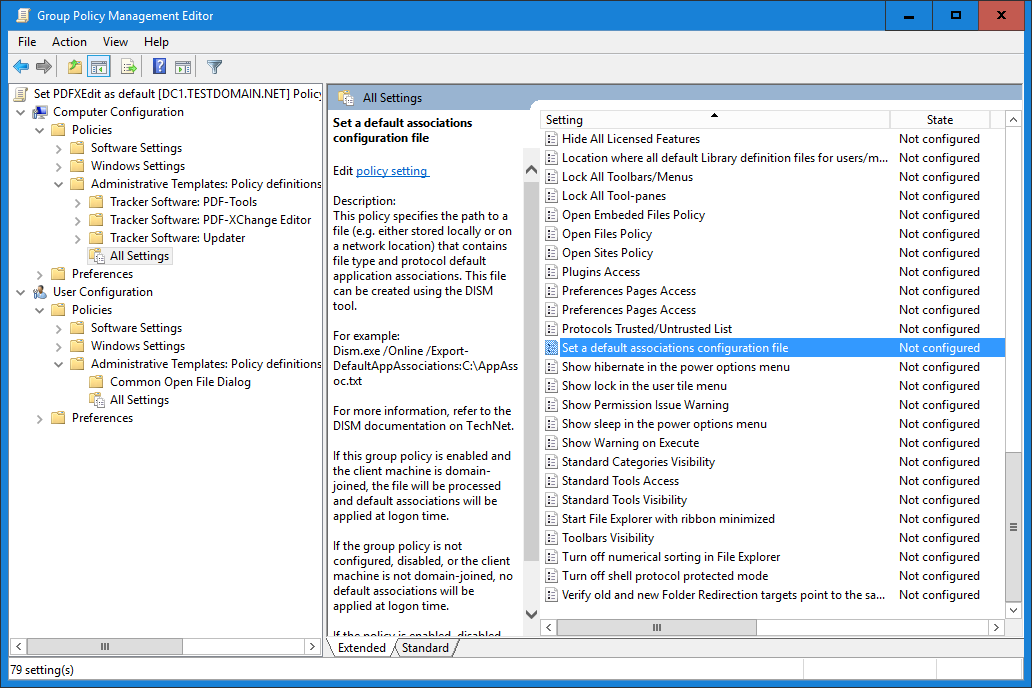Go up one level with the folder-arrow icon
The width and height of the screenshot is (1032, 690).
(75, 66)
